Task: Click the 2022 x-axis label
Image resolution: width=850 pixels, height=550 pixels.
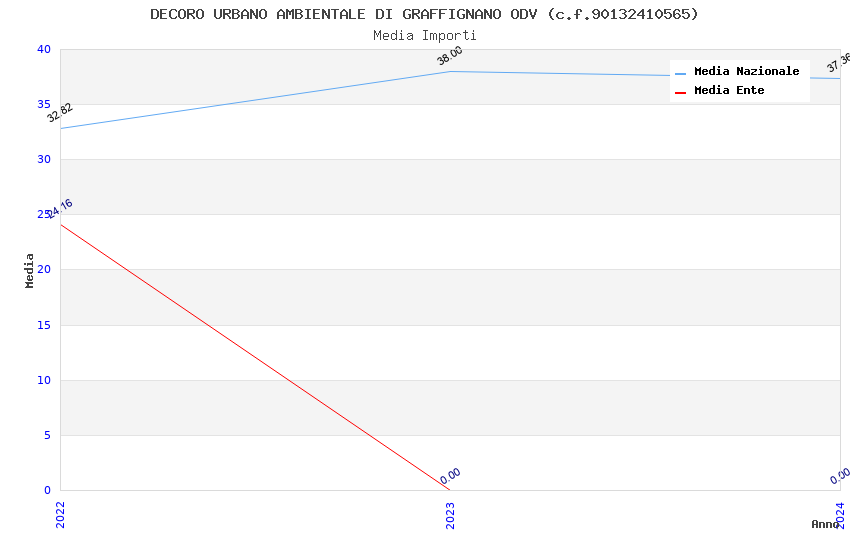Action: (x=60, y=515)
